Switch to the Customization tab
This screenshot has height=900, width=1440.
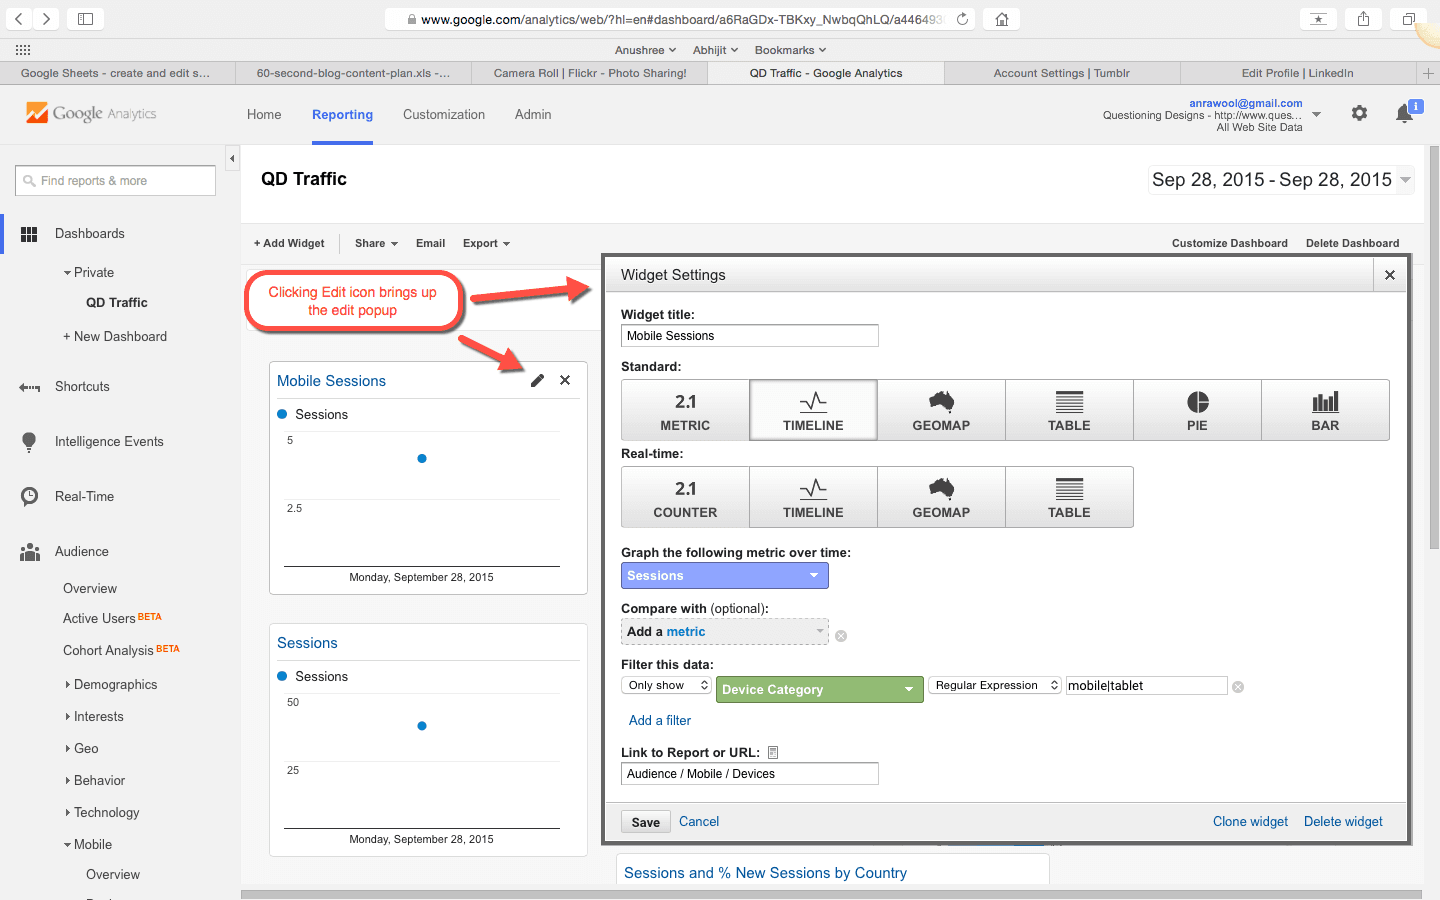click(x=444, y=115)
